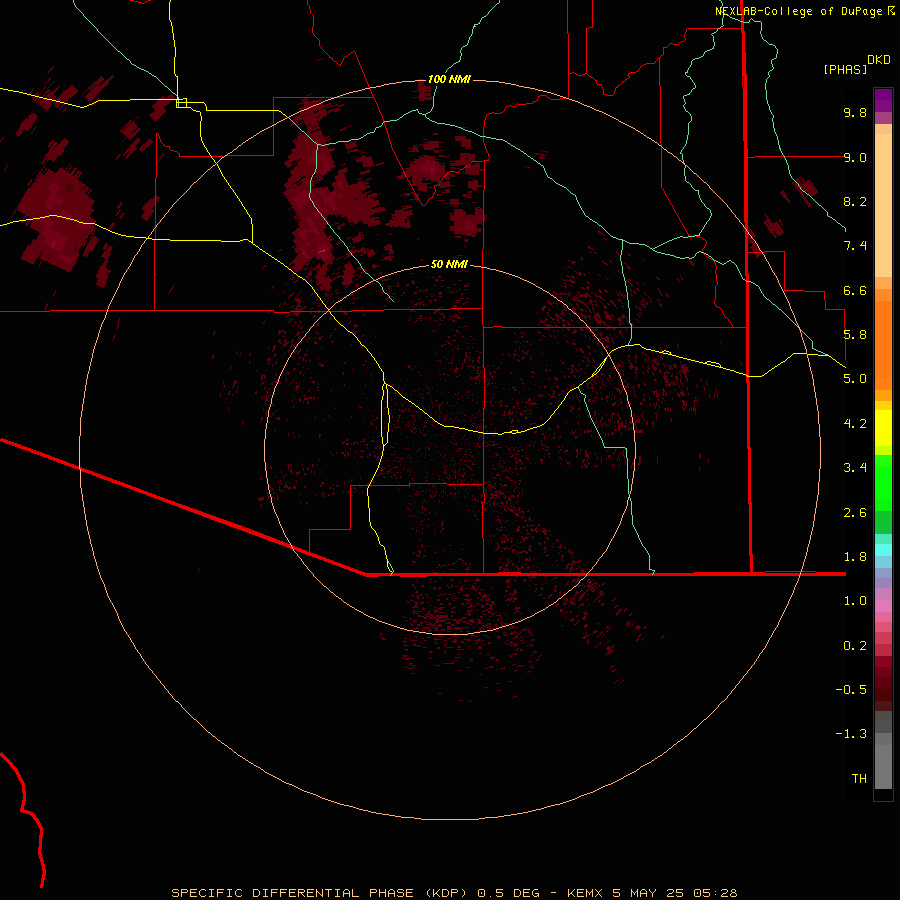Click the -0.5 scale value
The width and height of the screenshot is (900, 900).
(x=851, y=690)
